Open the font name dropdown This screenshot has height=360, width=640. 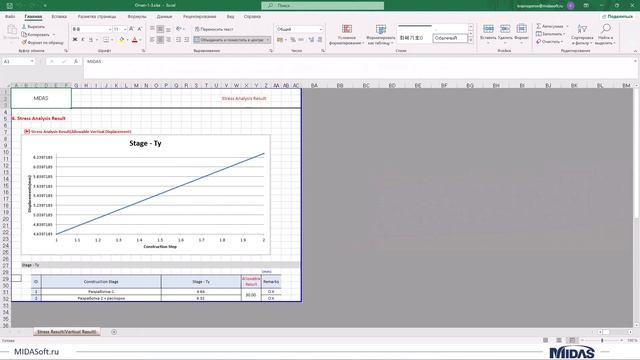[x=109, y=29]
